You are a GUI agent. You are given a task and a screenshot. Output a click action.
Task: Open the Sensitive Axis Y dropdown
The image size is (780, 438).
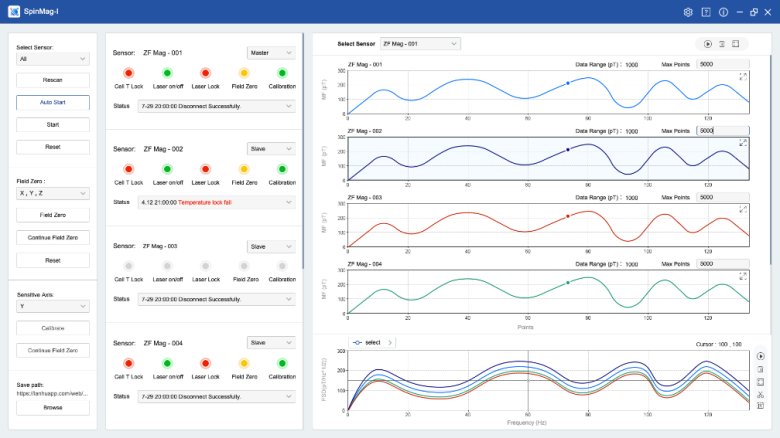click(53, 307)
